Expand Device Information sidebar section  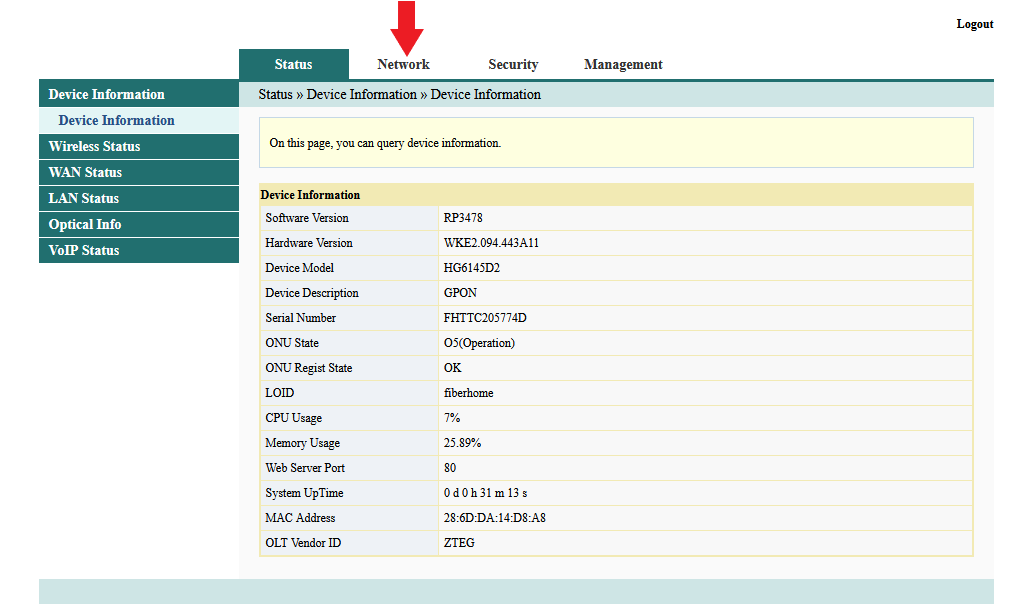[x=139, y=94]
